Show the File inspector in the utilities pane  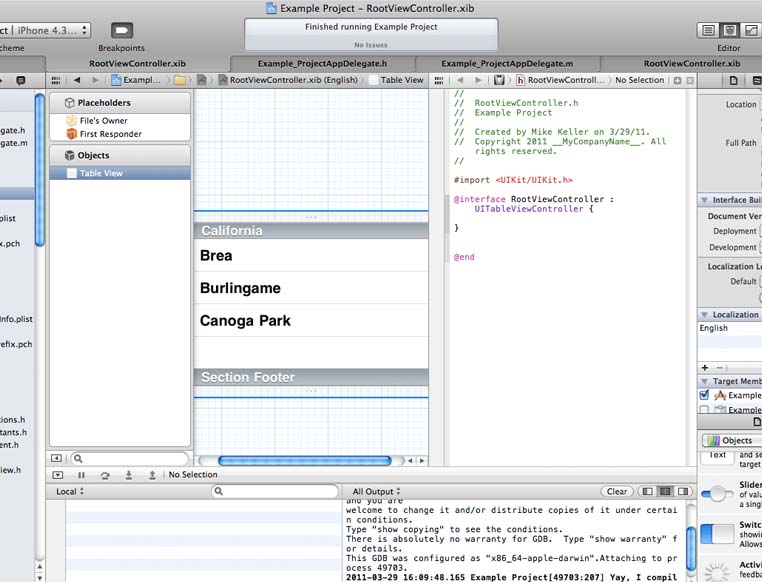pos(734,81)
